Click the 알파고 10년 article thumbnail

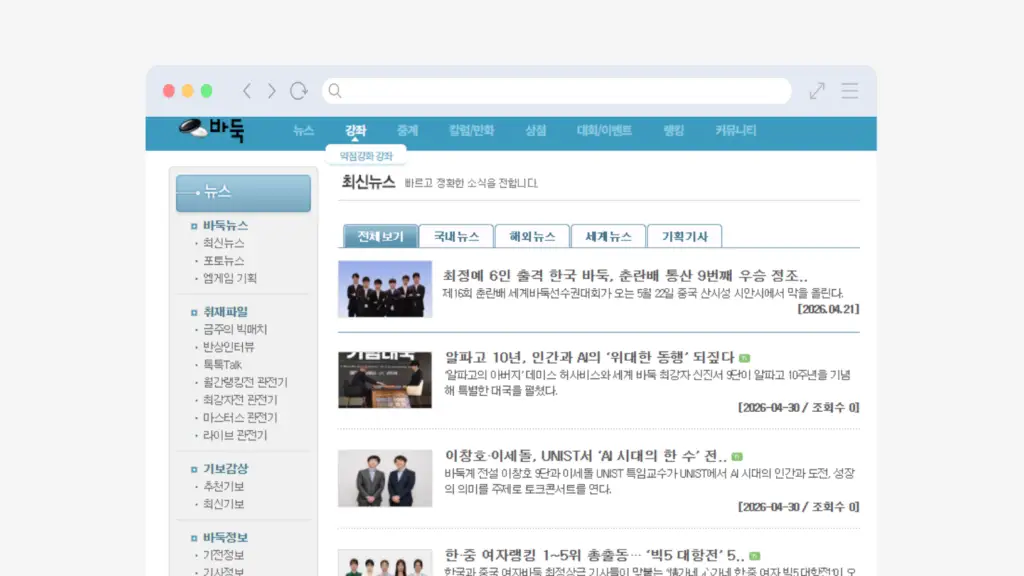[x=385, y=380]
